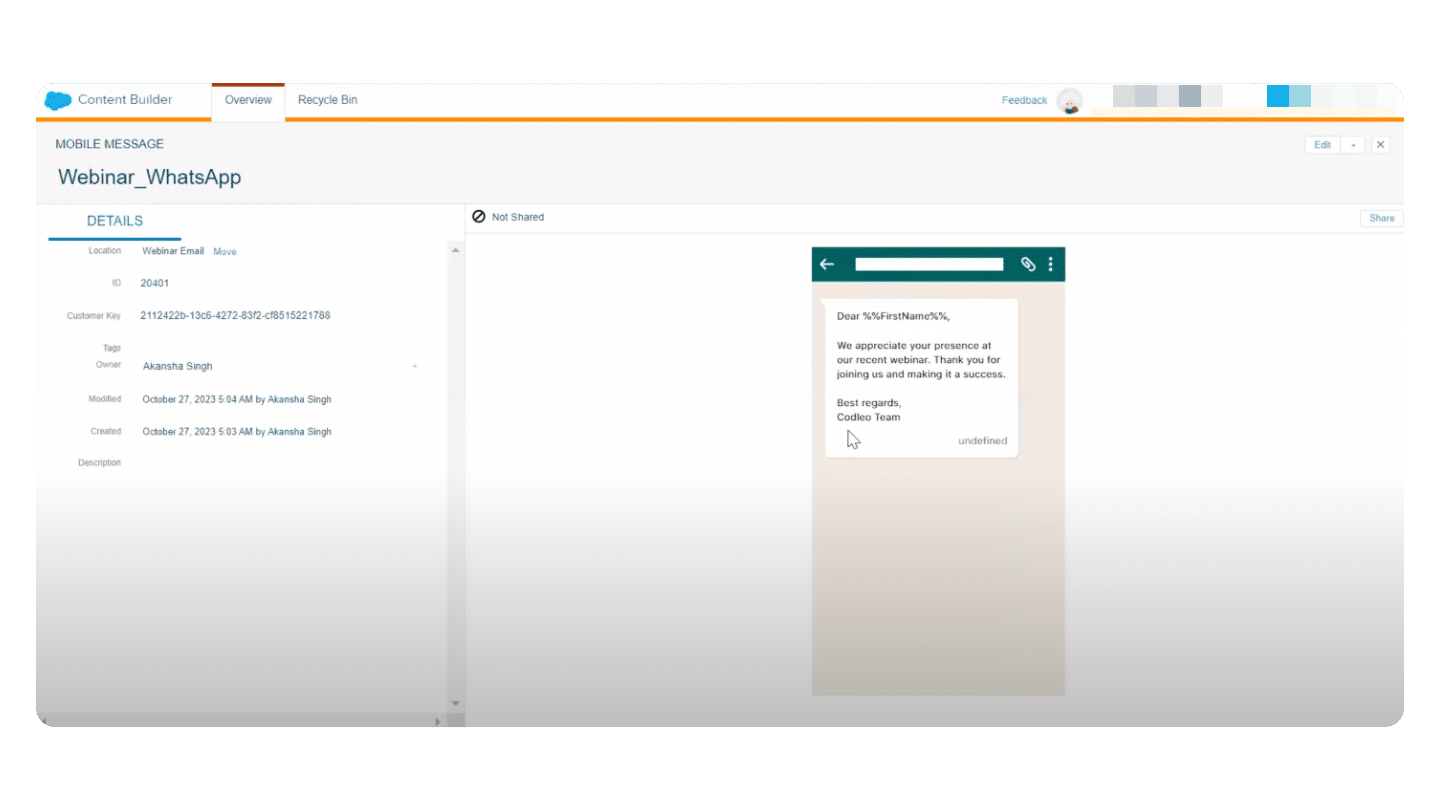Click the Dear %%FirstName%% greeting line

point(893,316)
